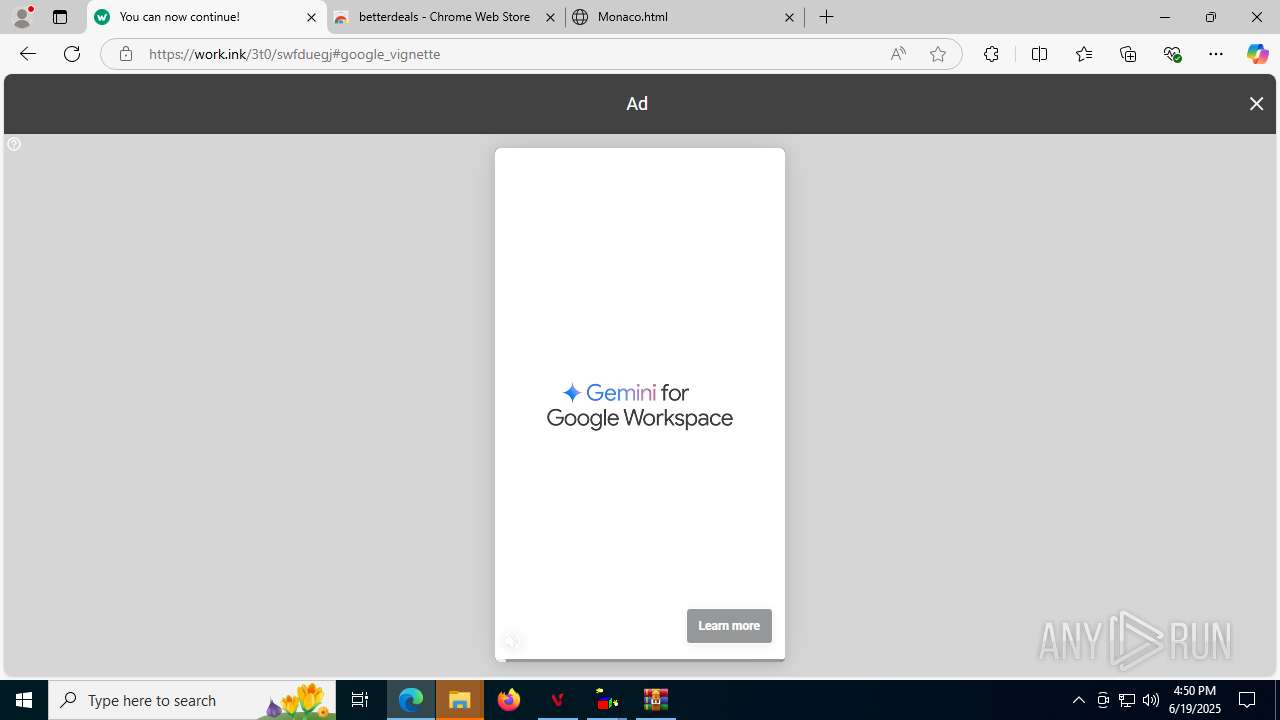Open File Explorer from taskbar

tap(460, 700)
